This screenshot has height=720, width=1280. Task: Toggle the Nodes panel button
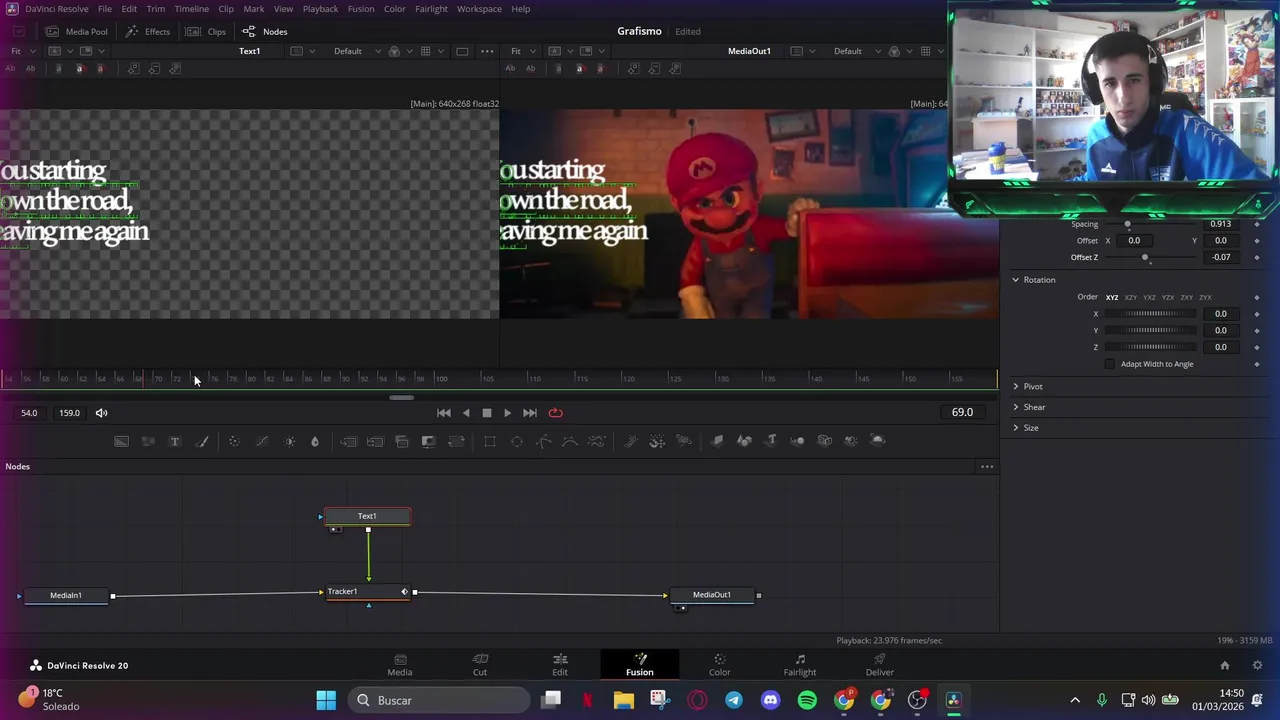pyautogui.click(x=265, y=32)
